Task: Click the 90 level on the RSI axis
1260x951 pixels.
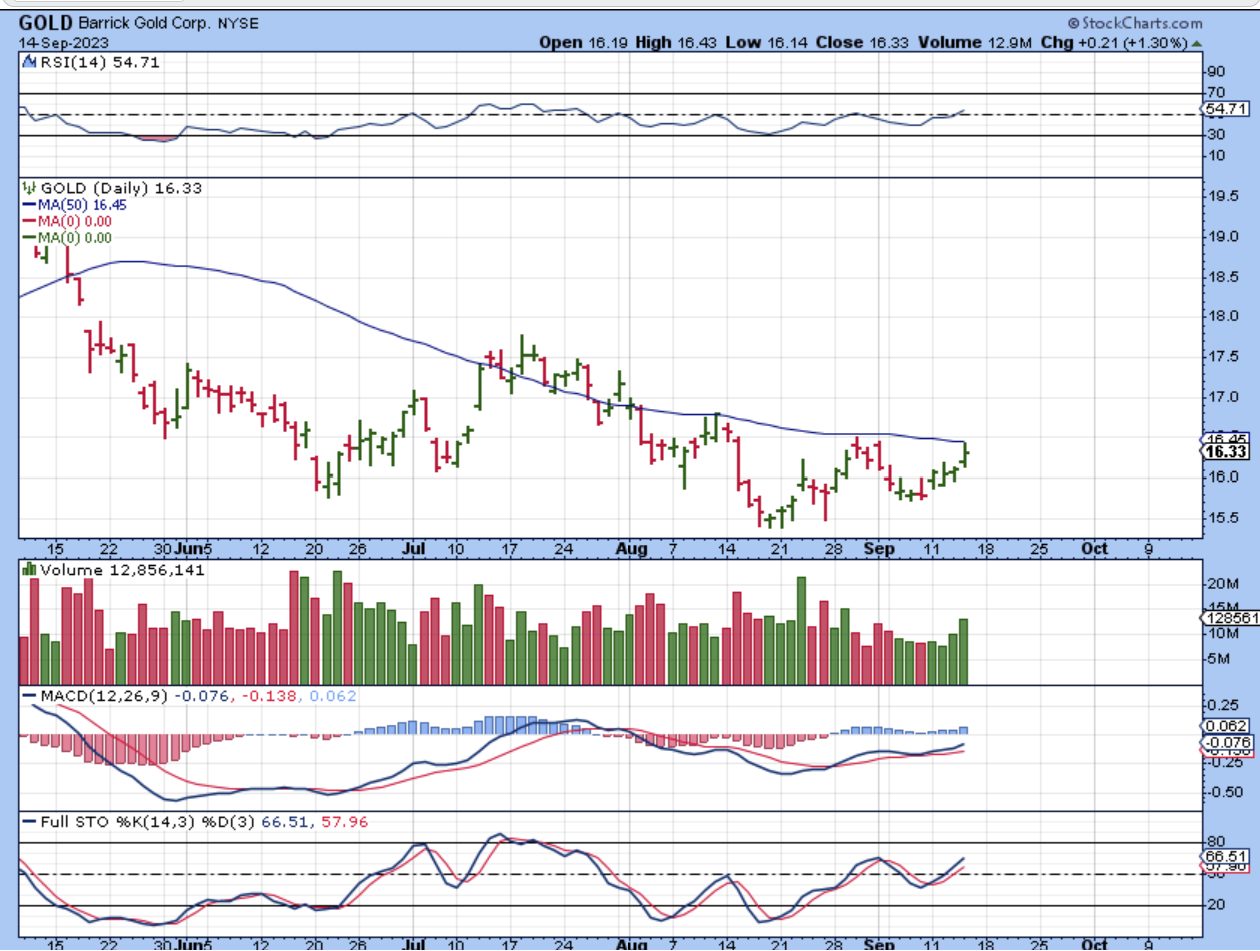Action: [1216, 72]
